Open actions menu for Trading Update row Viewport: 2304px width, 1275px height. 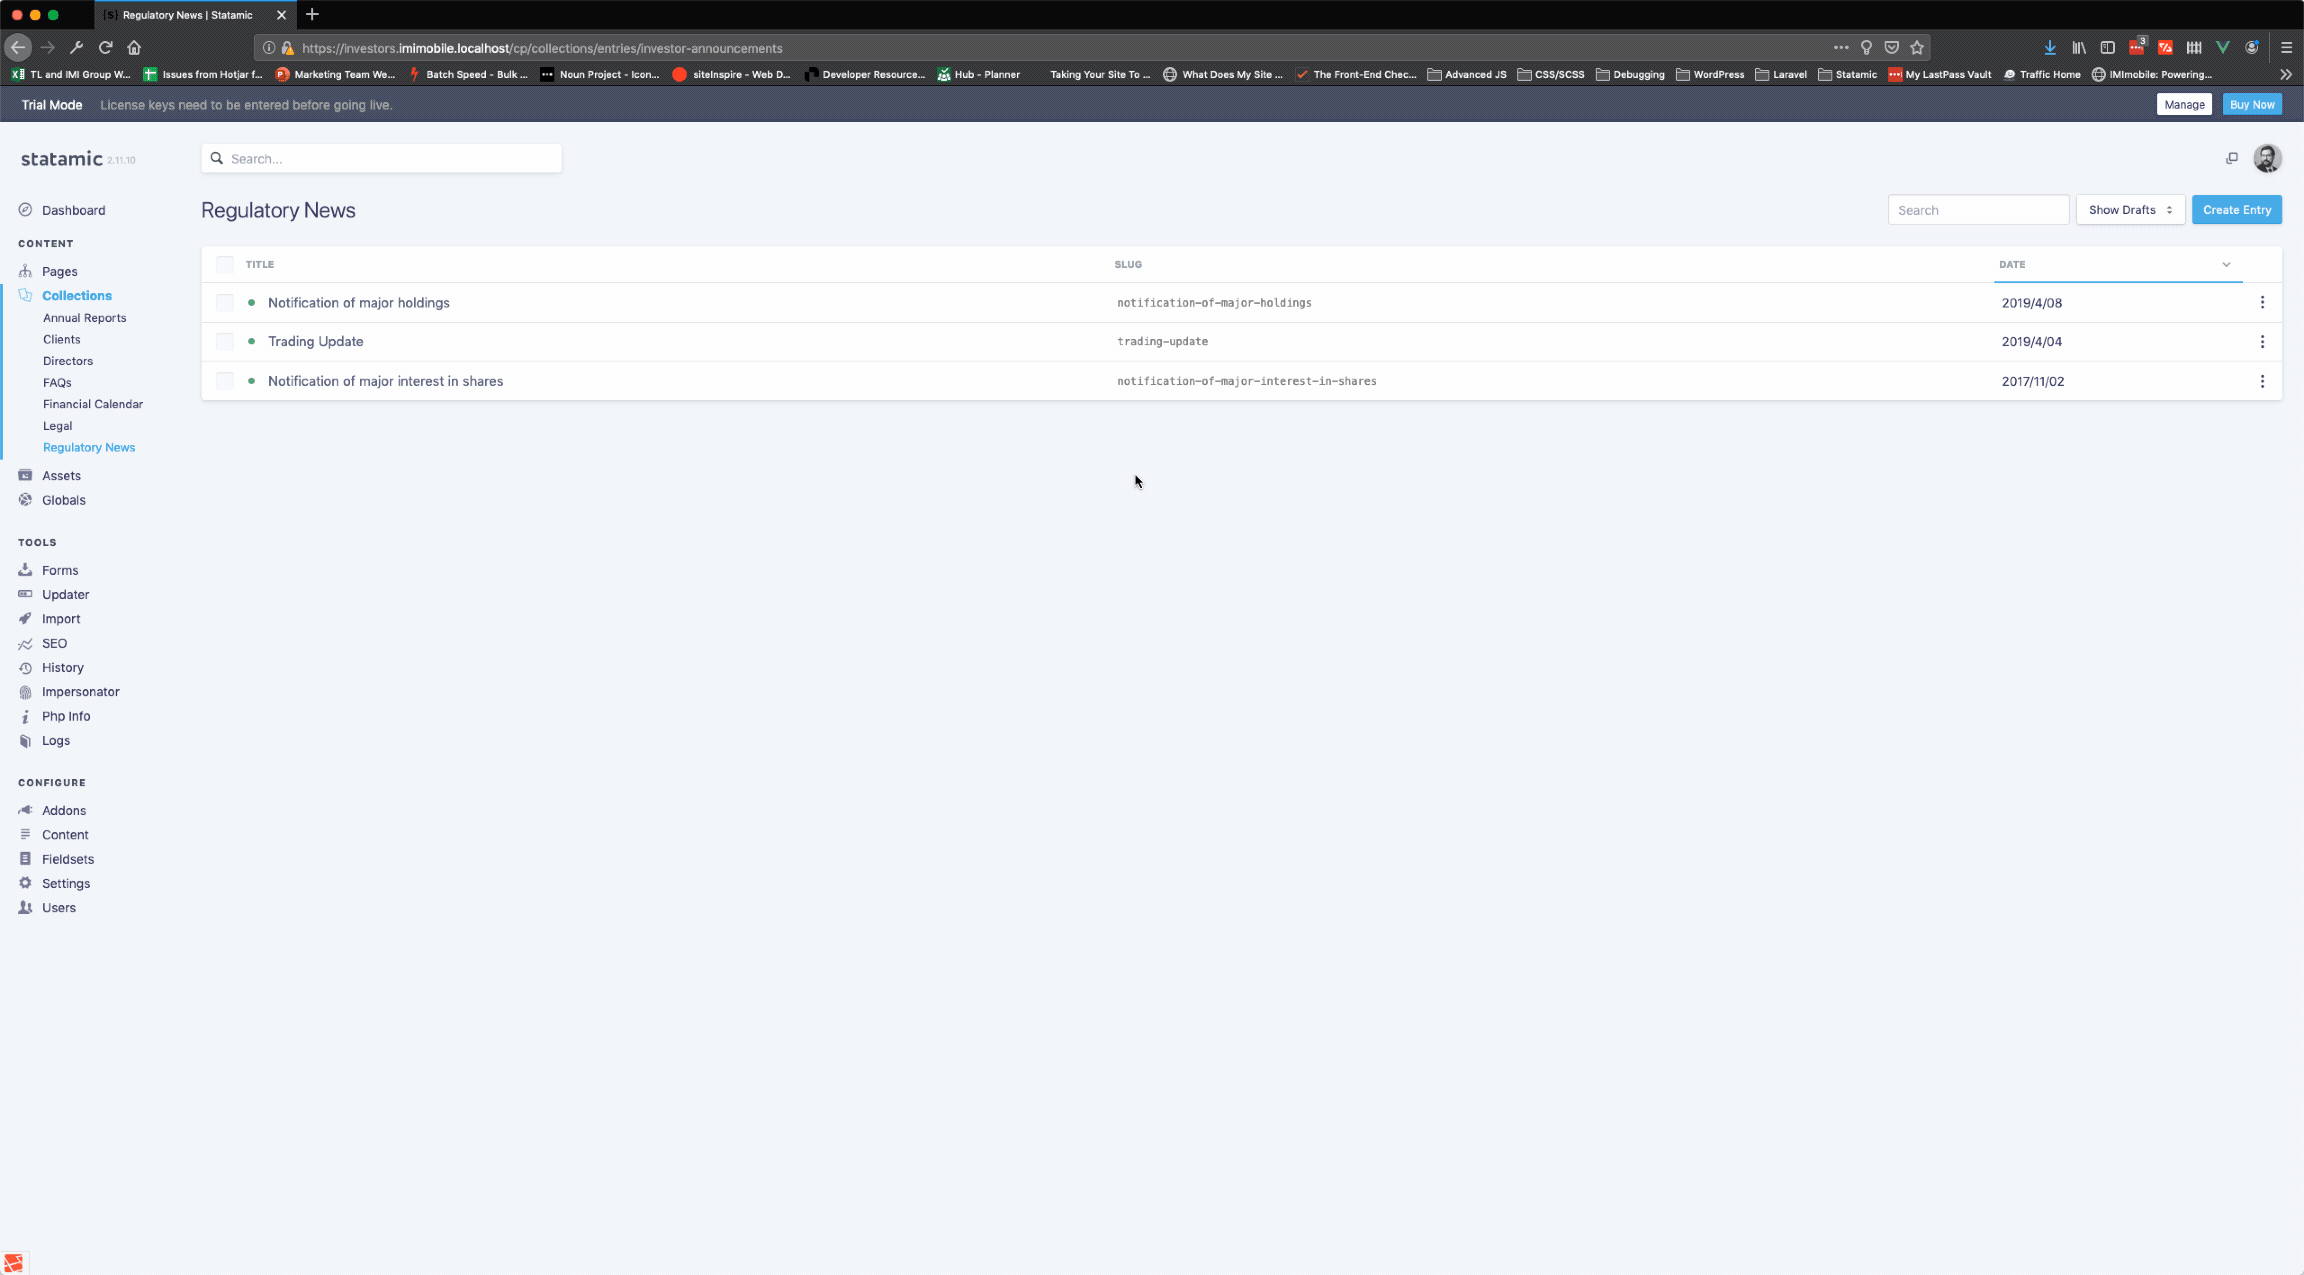pos(2262,341)
